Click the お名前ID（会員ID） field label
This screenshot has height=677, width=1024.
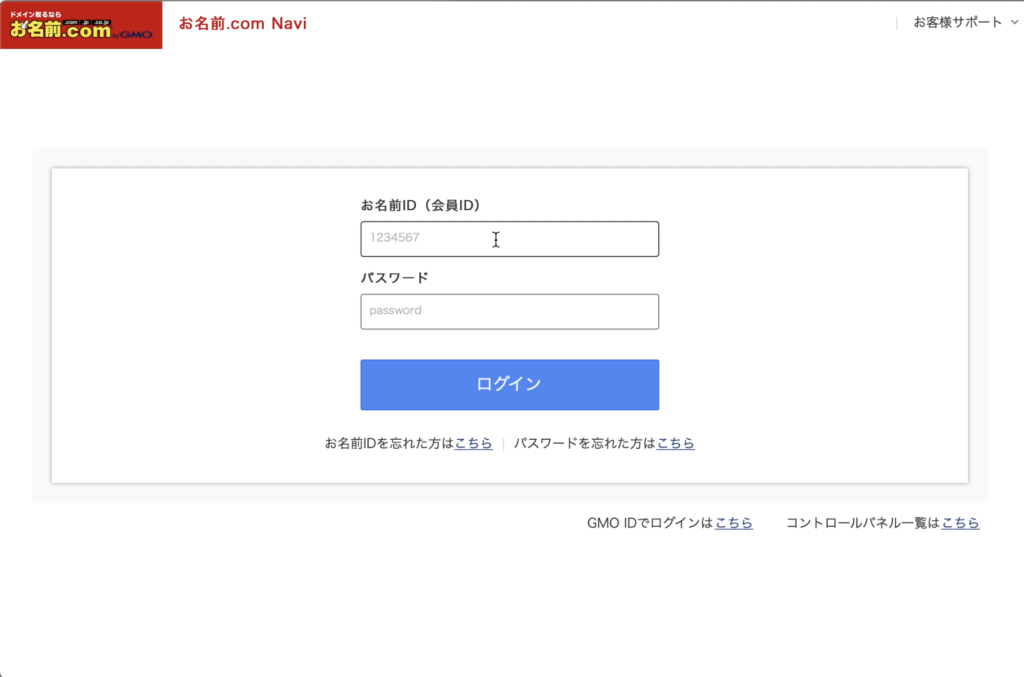[421, 205]
